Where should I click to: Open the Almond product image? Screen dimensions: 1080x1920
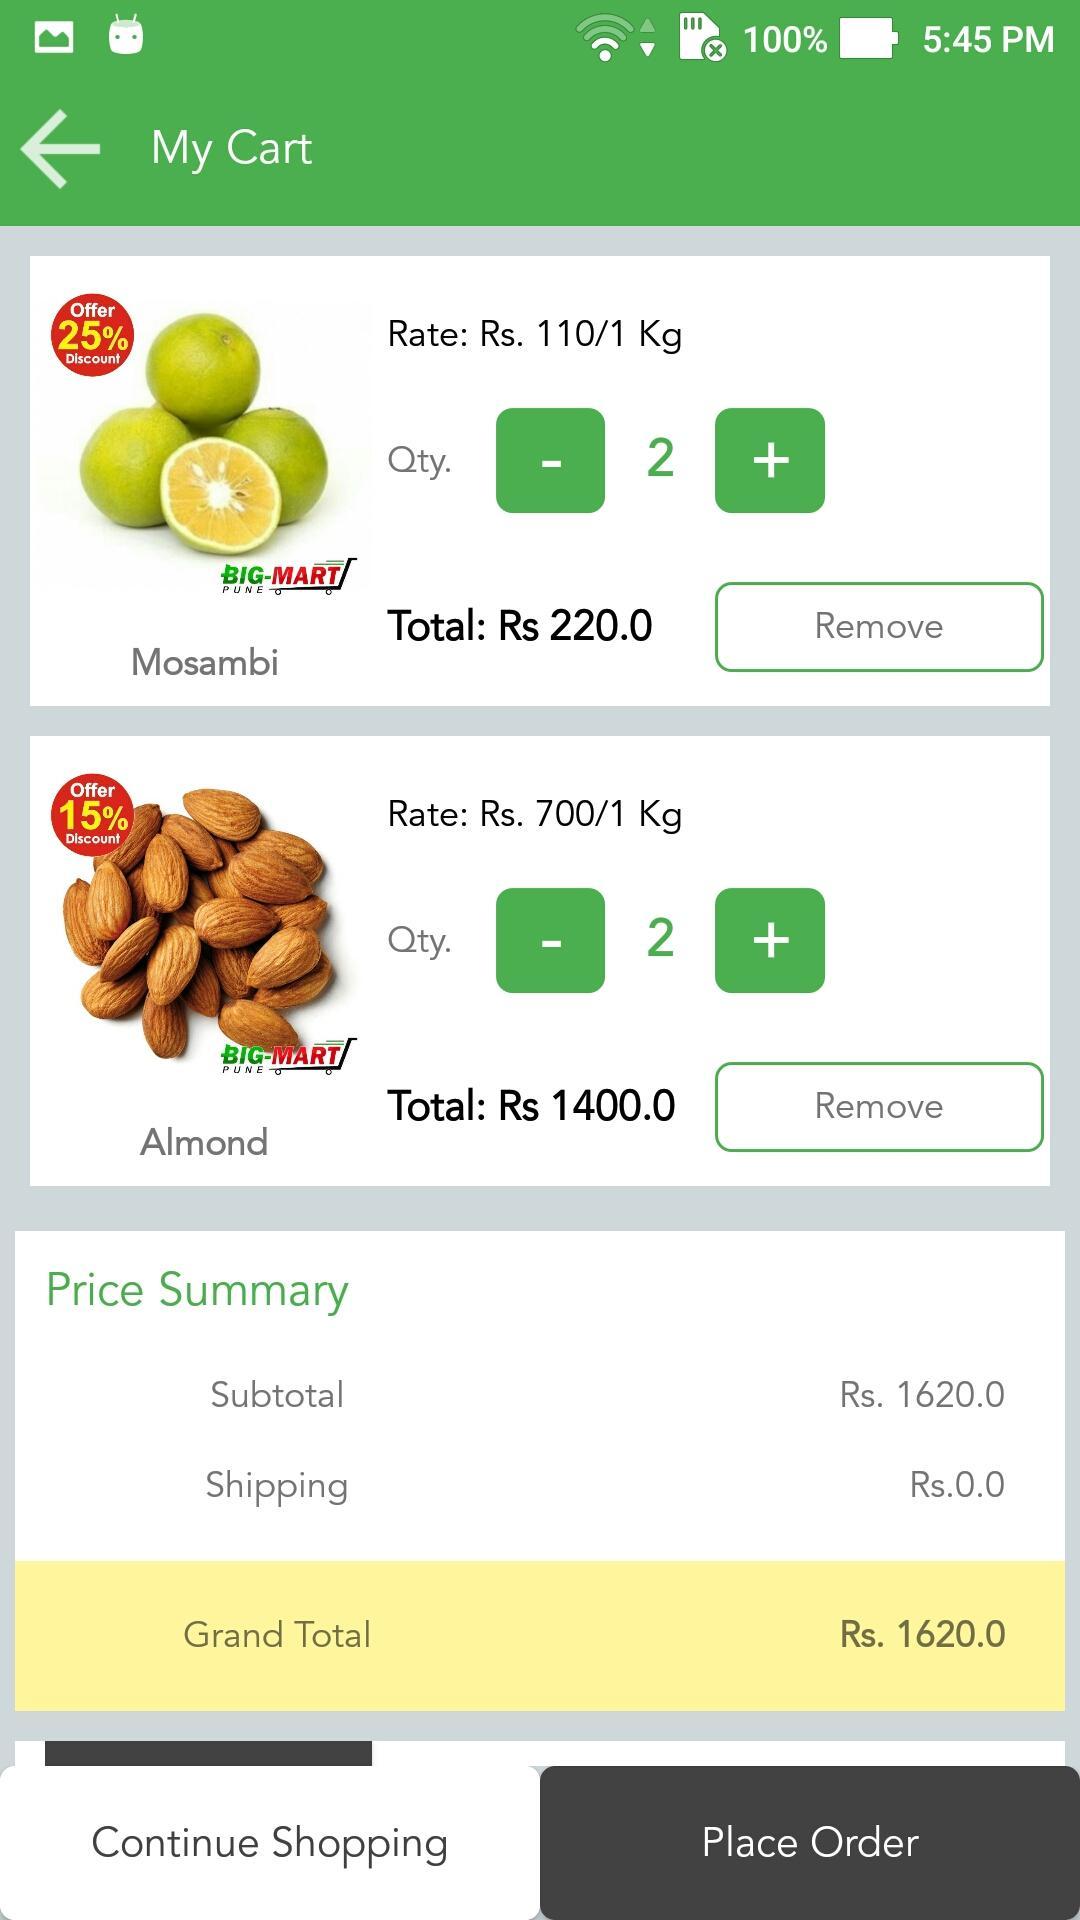205,925
